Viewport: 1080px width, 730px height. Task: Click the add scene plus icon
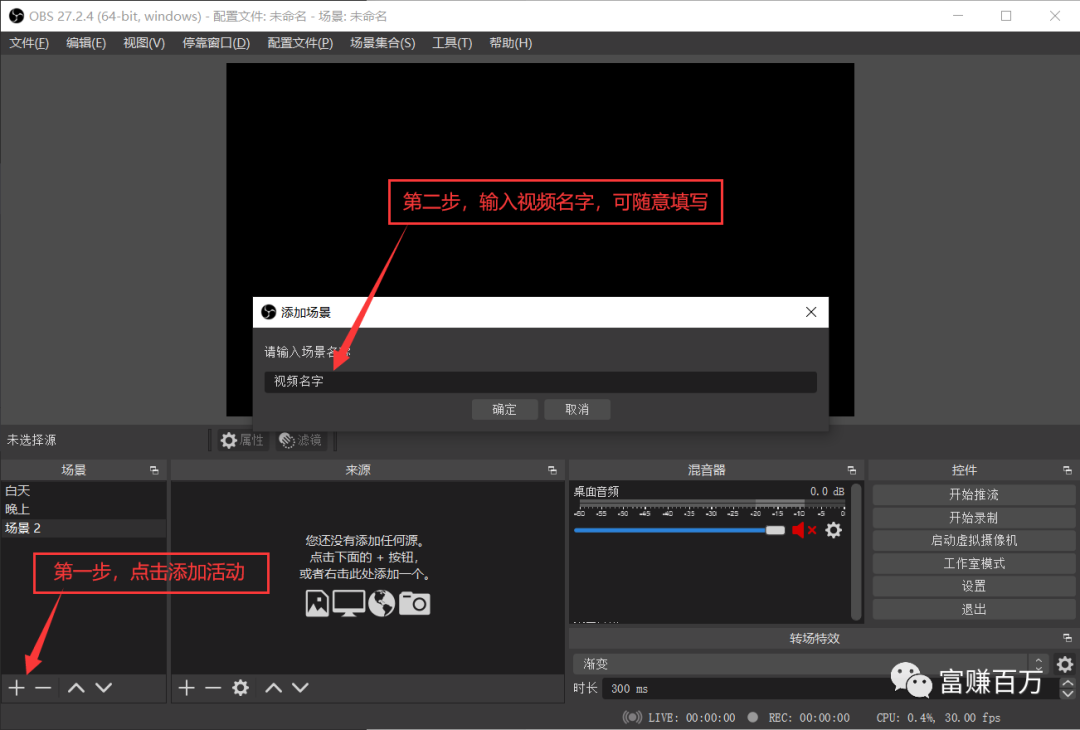point(16,688)
